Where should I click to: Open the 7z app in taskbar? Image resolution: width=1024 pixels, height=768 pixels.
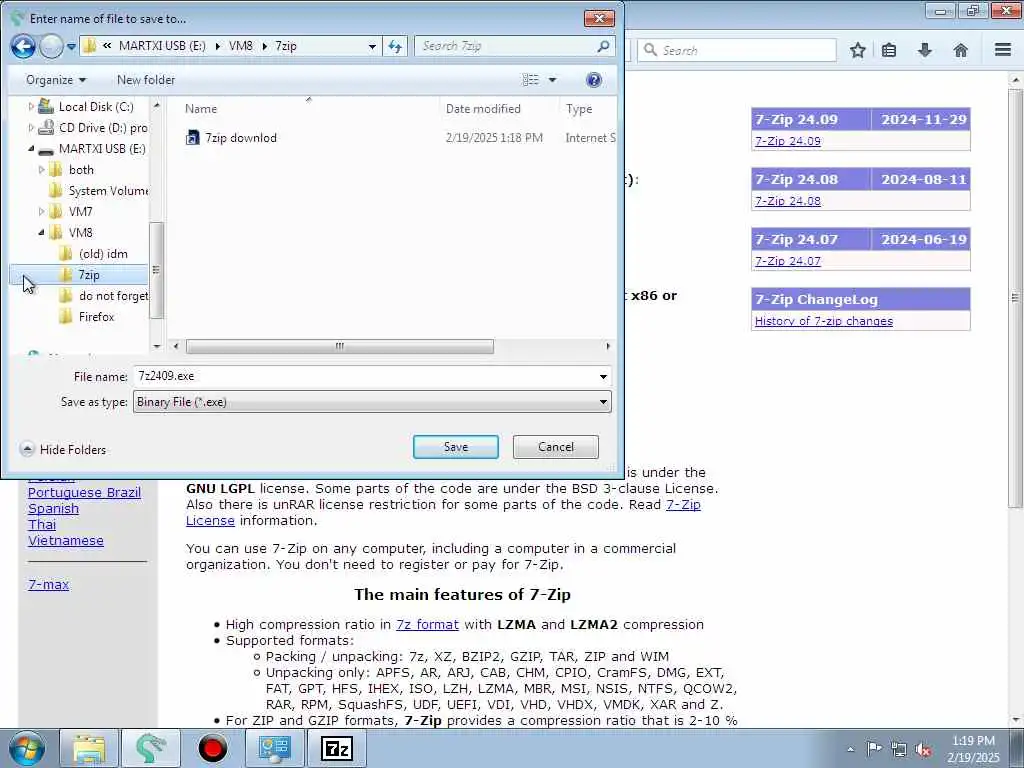coord(337,748)
